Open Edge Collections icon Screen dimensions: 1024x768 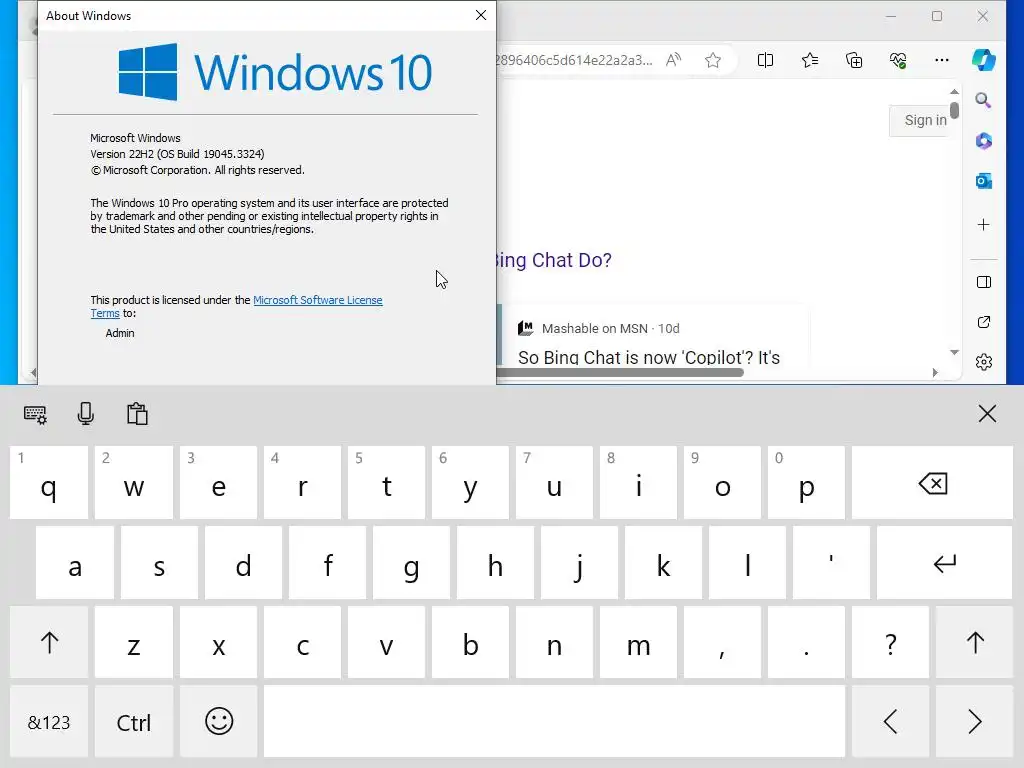click(854, 60)
